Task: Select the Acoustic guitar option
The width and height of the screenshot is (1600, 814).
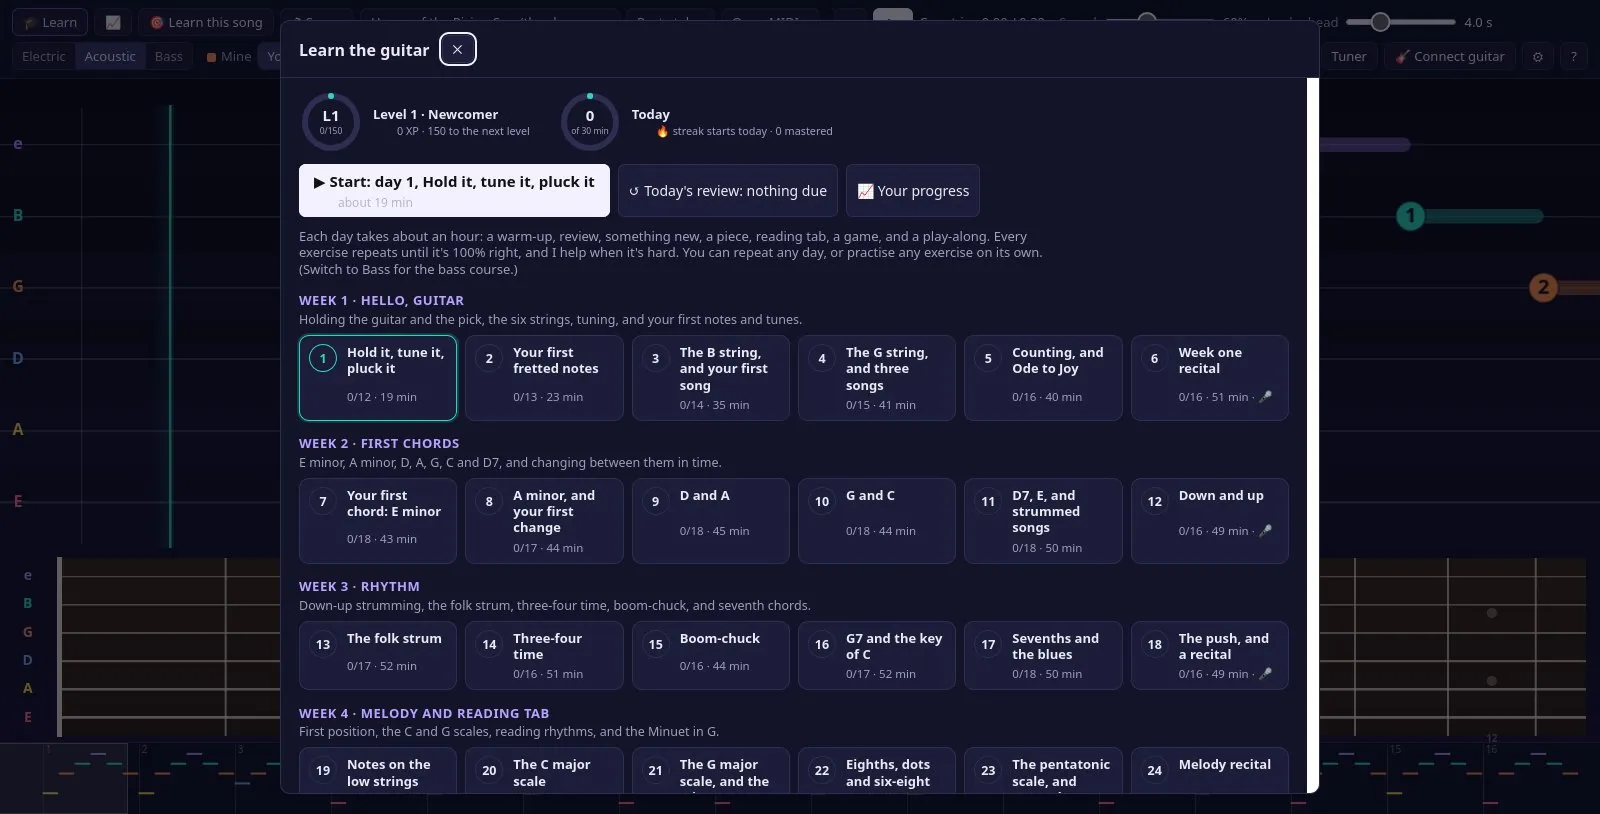Action: 110,56
